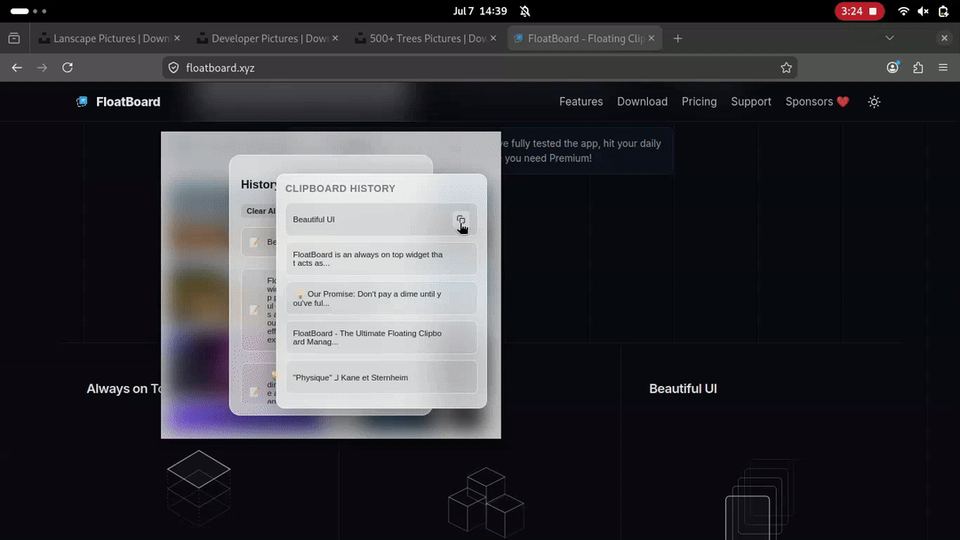Open the Pricing page link
Screen dimensions: 960x540
click(699, 102)
